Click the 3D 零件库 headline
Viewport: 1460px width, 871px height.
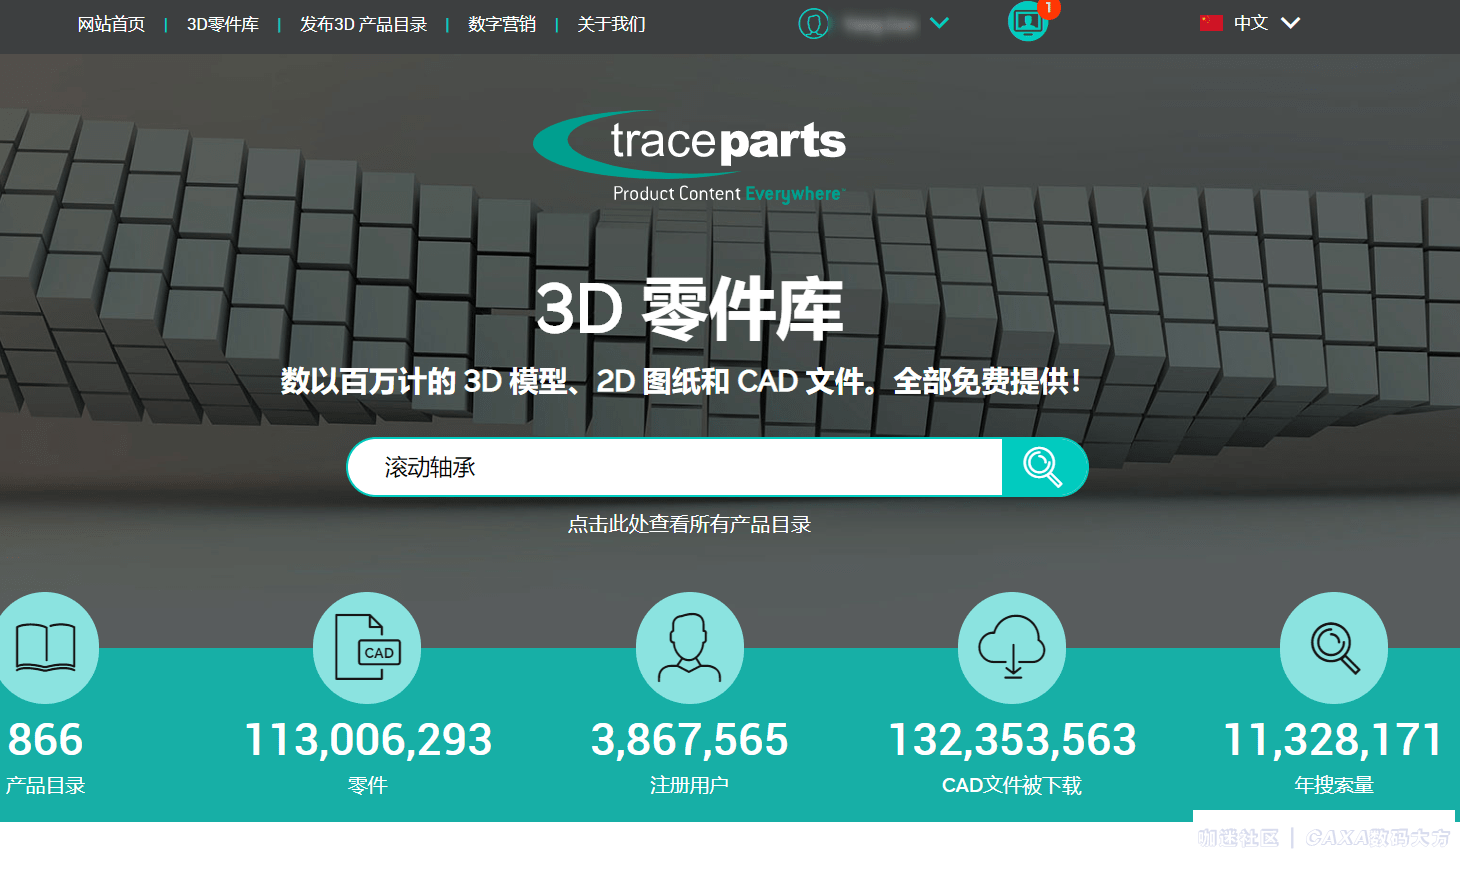[x=689, y=310]
